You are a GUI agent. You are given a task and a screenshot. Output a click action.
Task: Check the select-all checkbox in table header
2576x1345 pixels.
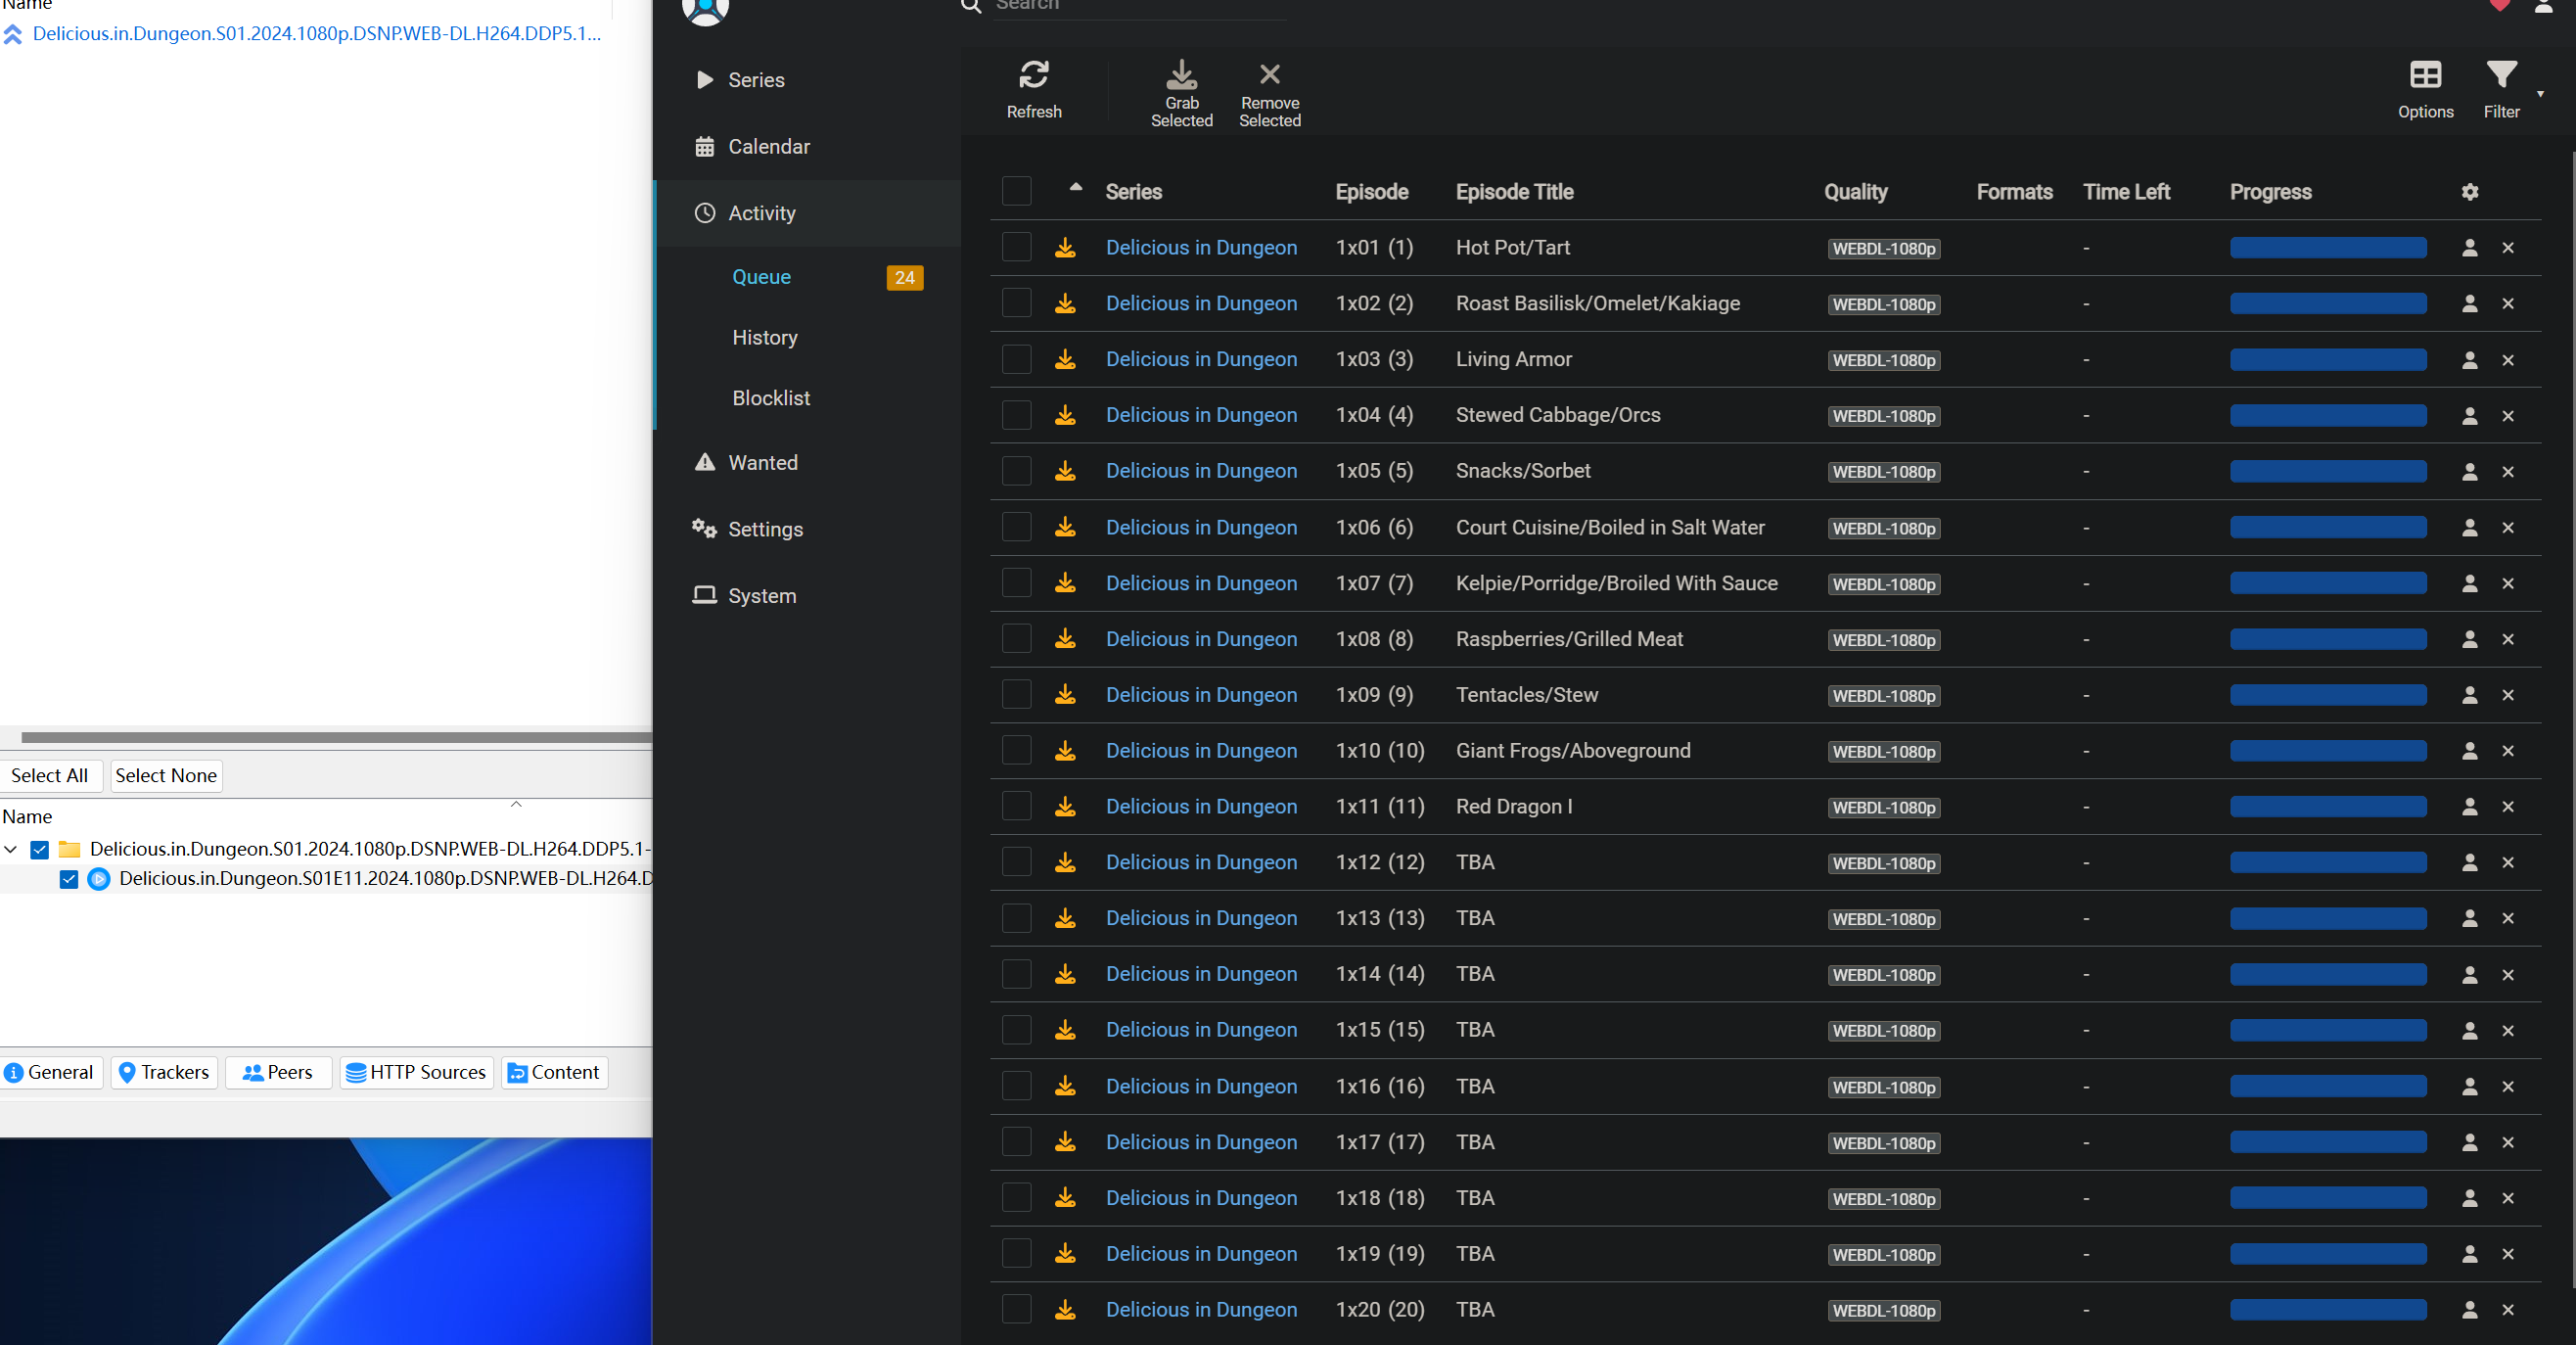coord(1016,192)
